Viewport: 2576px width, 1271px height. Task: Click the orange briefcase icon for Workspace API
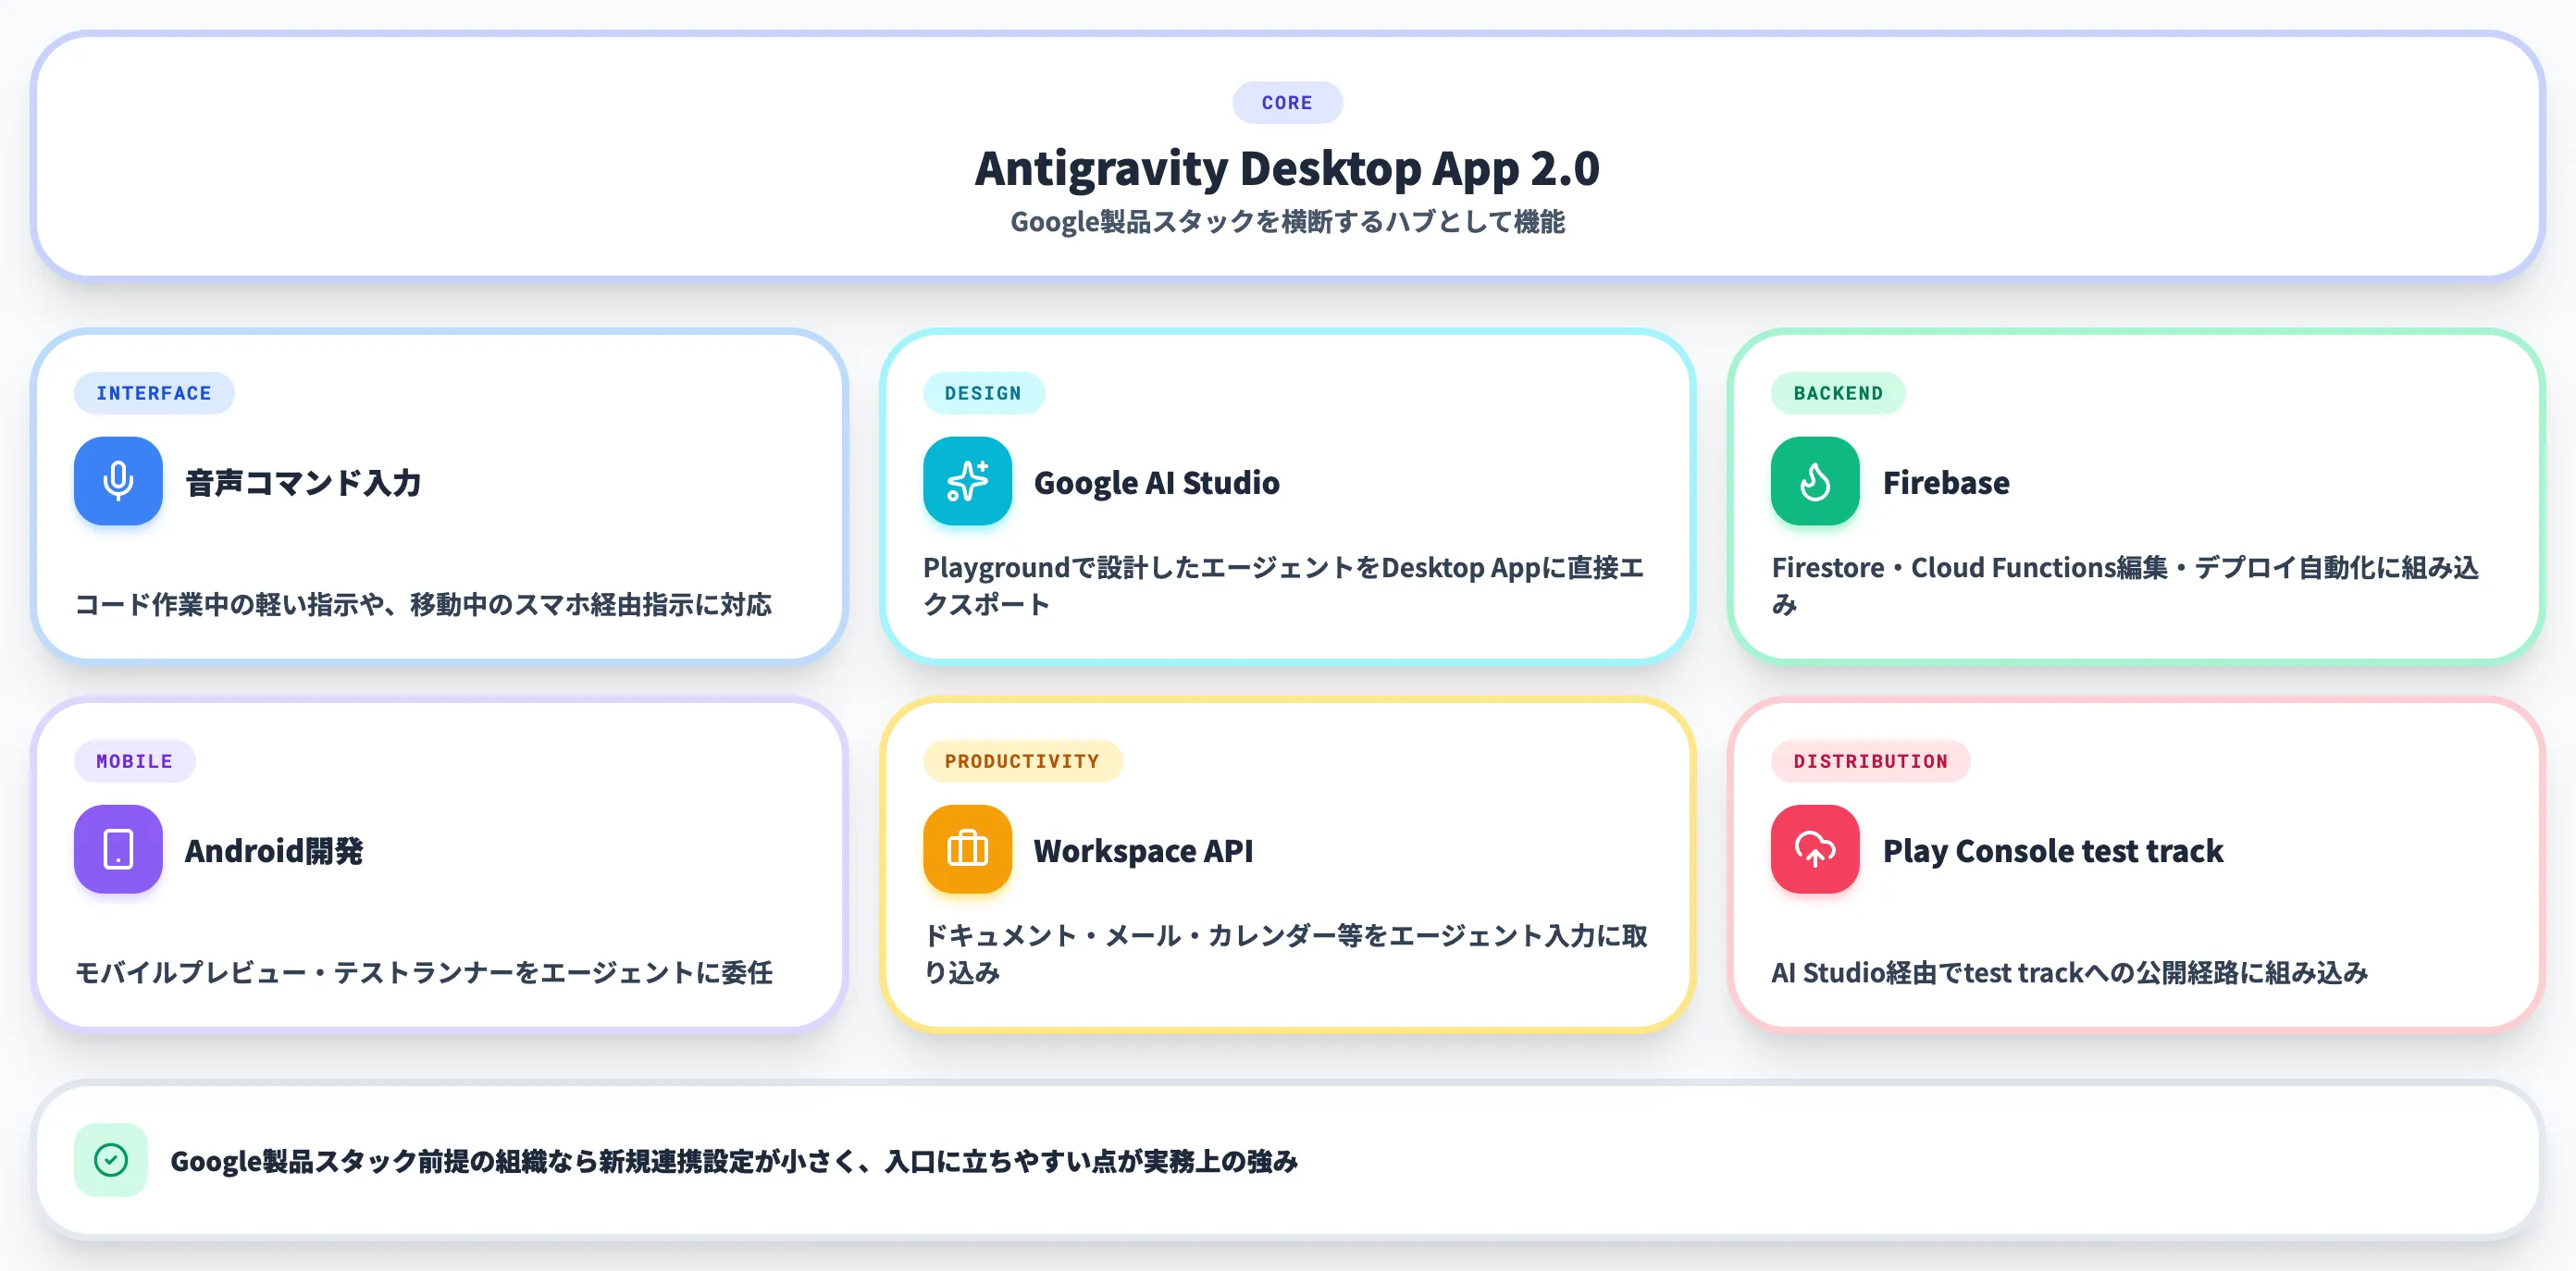click(x=967, y=849)
